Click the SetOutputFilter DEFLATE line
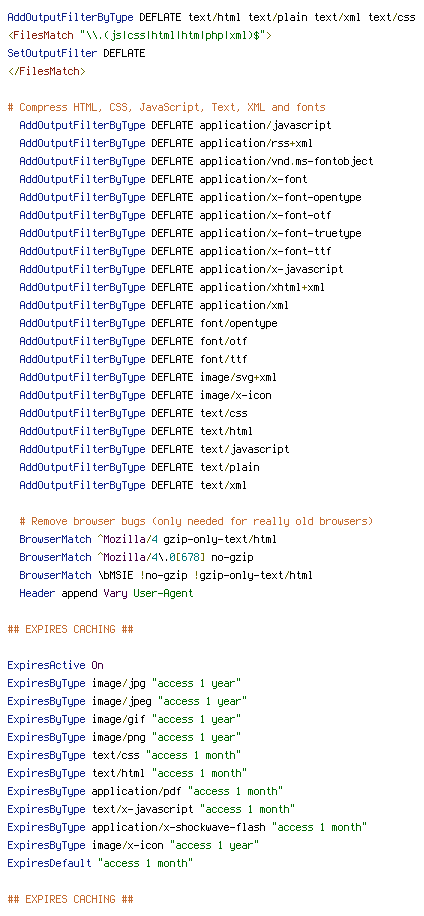 (x=76, y=53)
